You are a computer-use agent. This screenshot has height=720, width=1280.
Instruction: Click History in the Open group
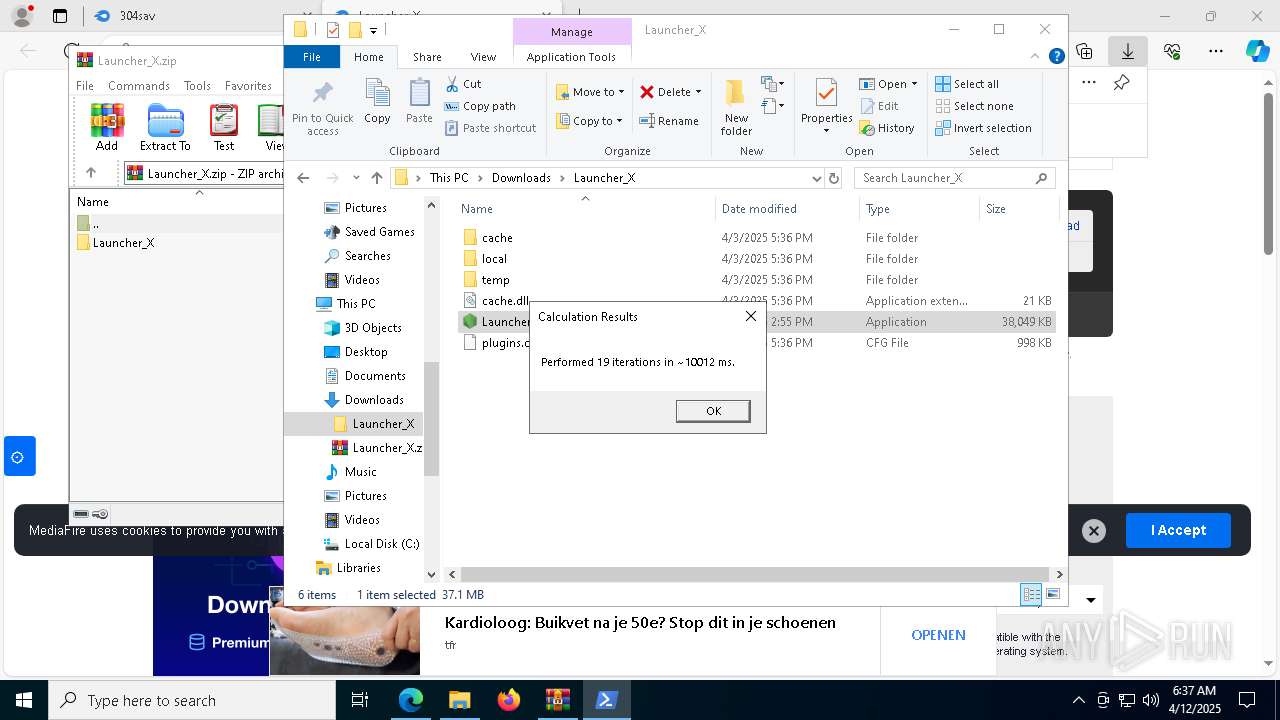[x=887, y=128]
